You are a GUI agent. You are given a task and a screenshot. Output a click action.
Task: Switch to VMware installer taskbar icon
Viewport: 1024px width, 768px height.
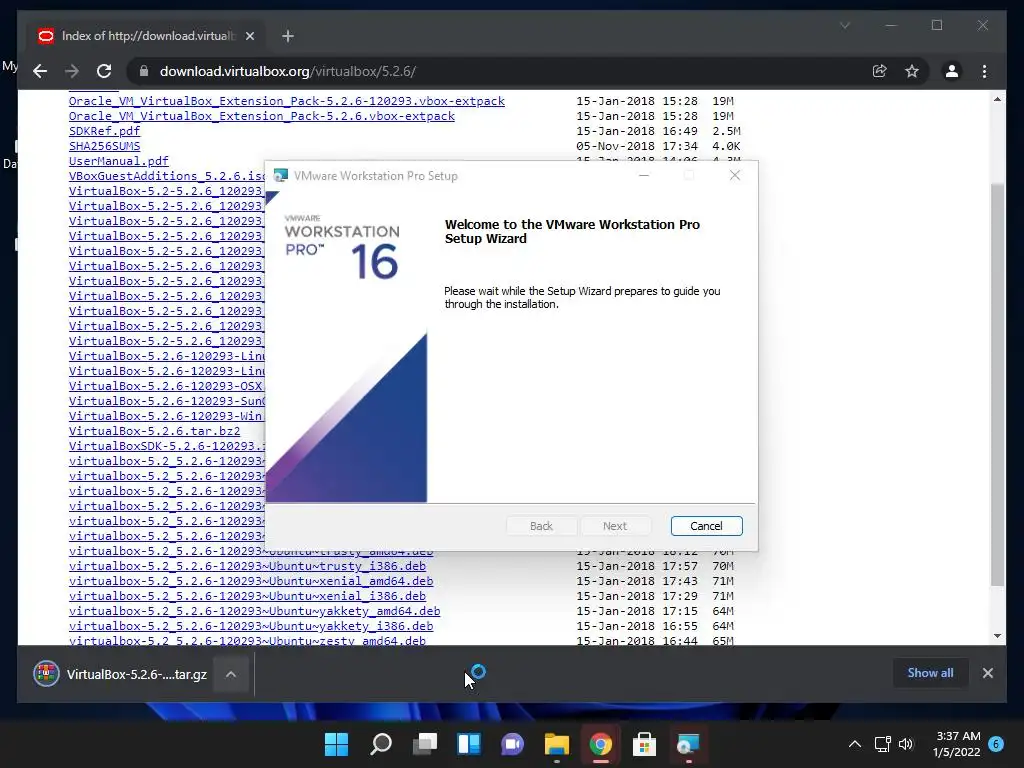tap(688, 744)
